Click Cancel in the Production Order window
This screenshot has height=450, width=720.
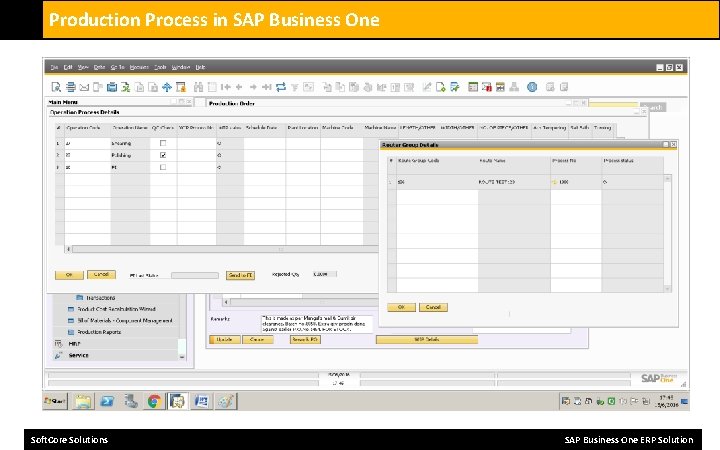257,339
